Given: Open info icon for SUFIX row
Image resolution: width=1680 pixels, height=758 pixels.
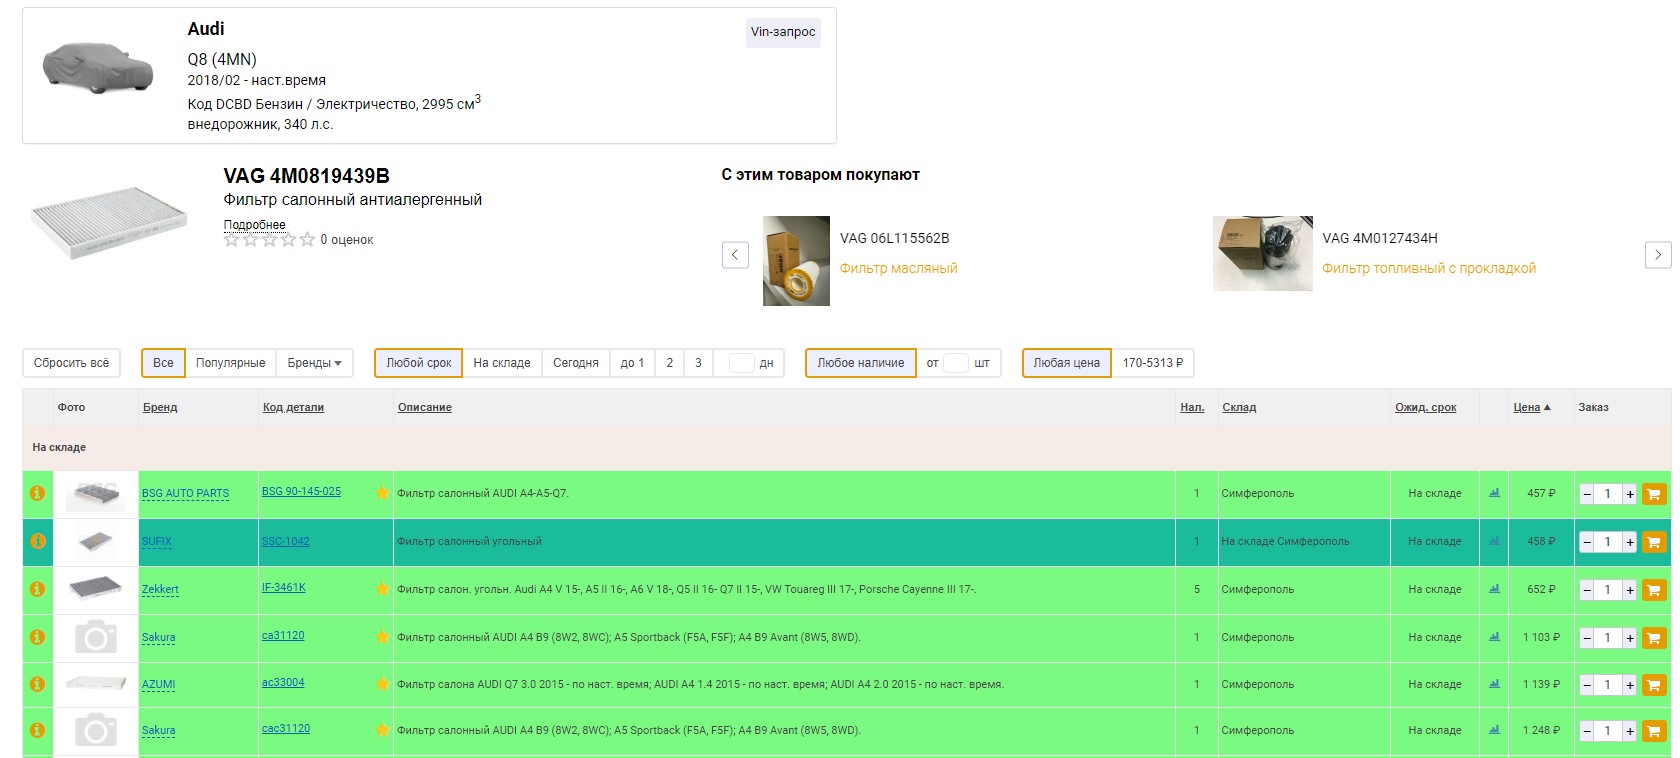Looking at the screenshot, I should pyautogui.click(x=37, y=541).
